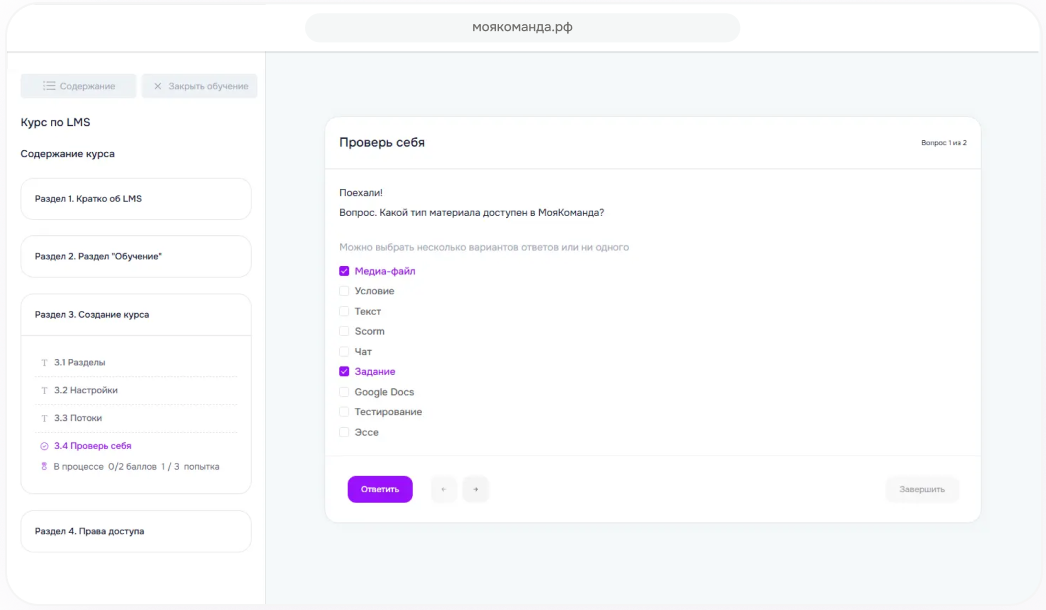Click the text icon next to 3.1 Разделы
This screenshot has height=610, width=1046.
(44, 362)
